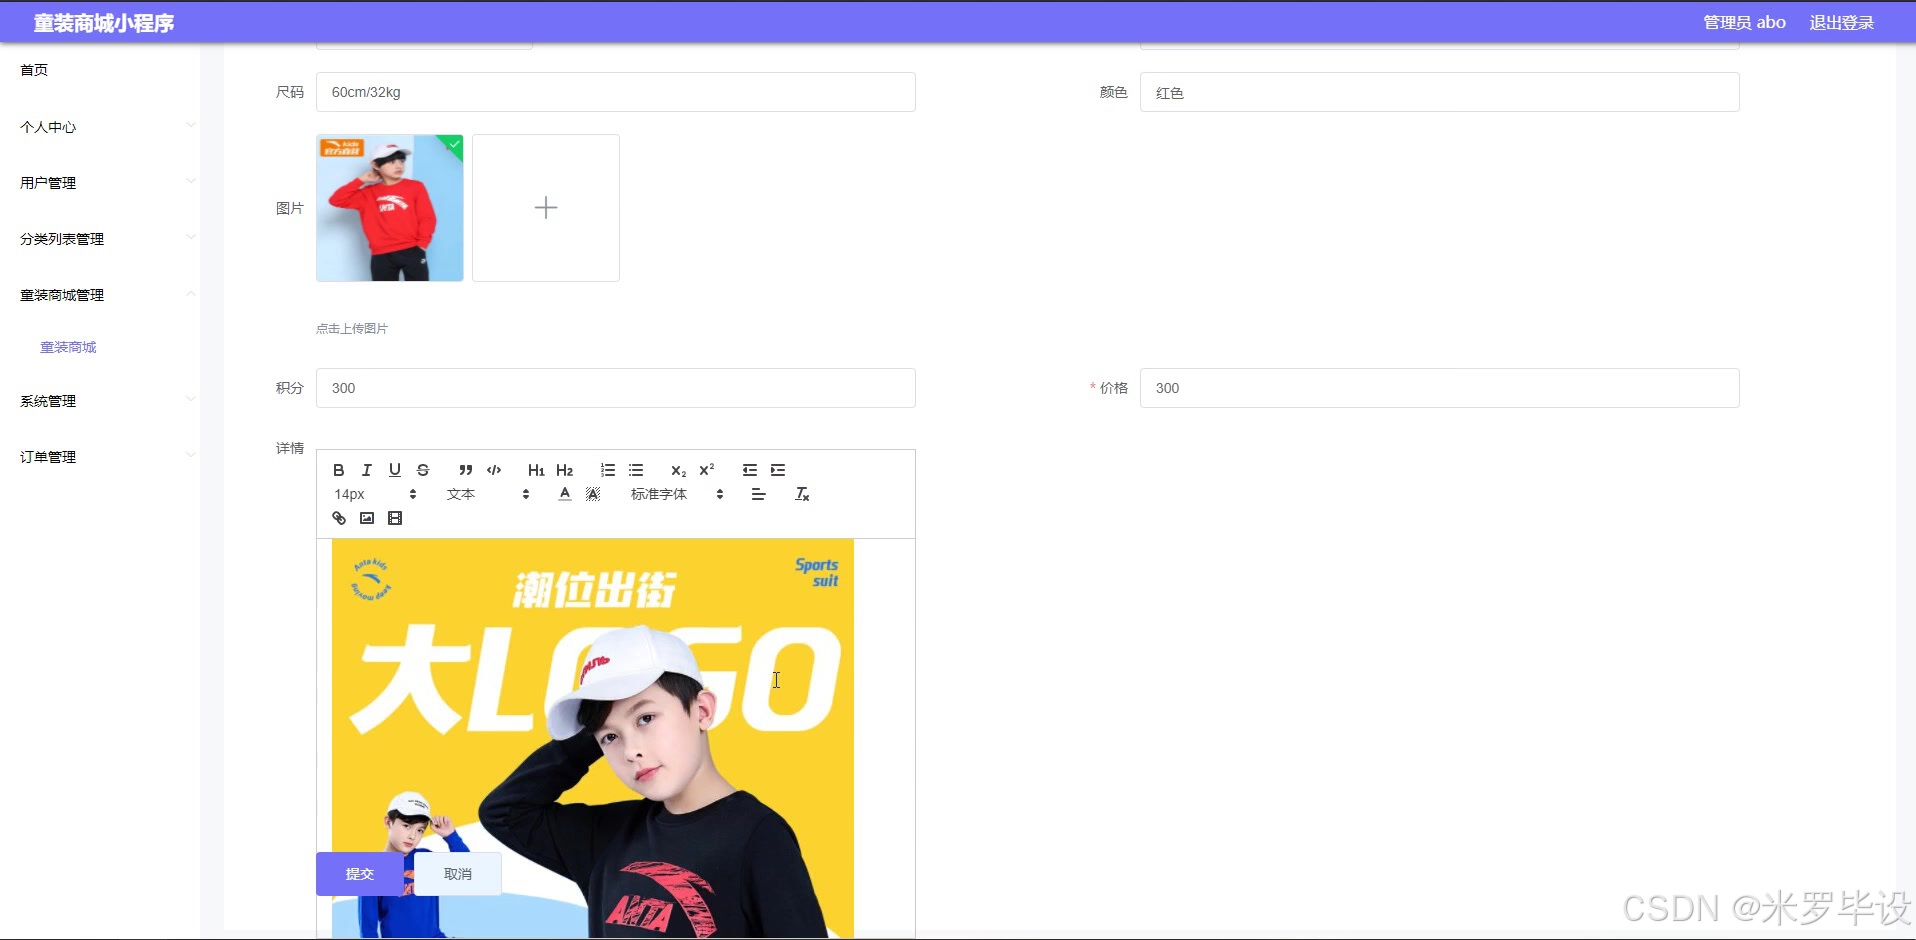
Task: Toggle strikethrough formatting in editor
Action: click(x=423, y=470)
